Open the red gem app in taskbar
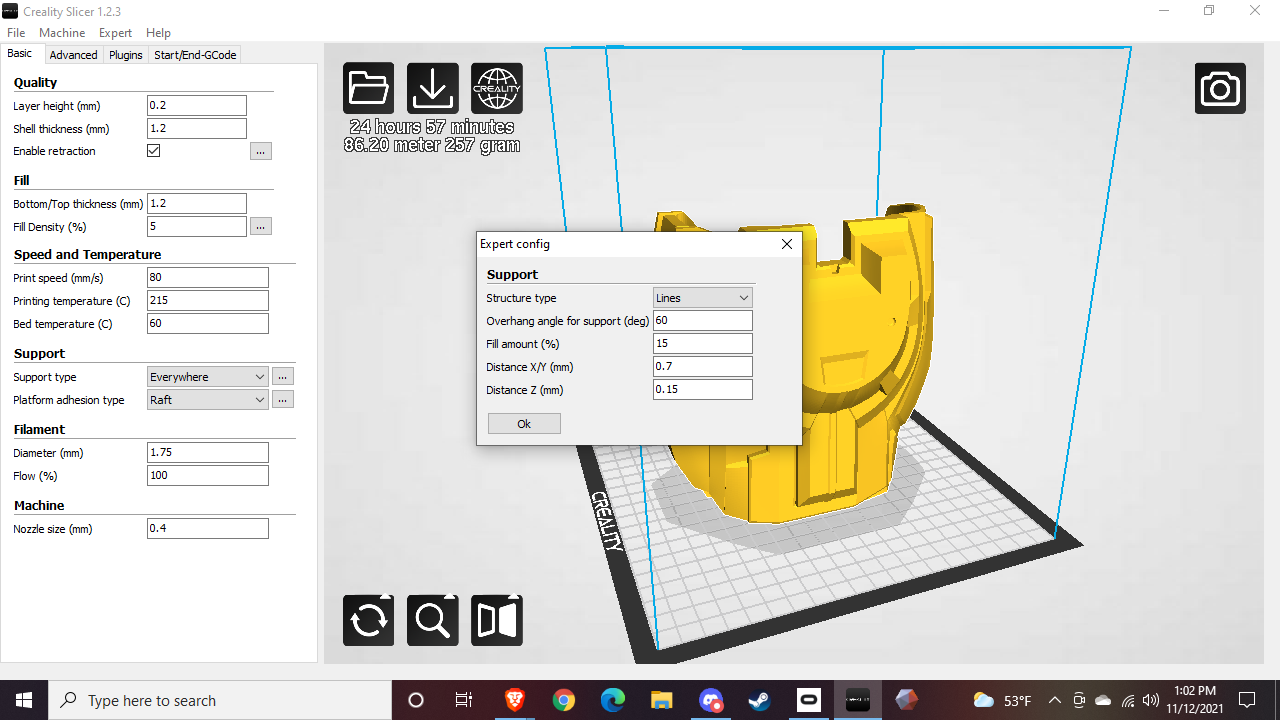The height and width of the screenshot is (720, 1280). click(906, 700)
